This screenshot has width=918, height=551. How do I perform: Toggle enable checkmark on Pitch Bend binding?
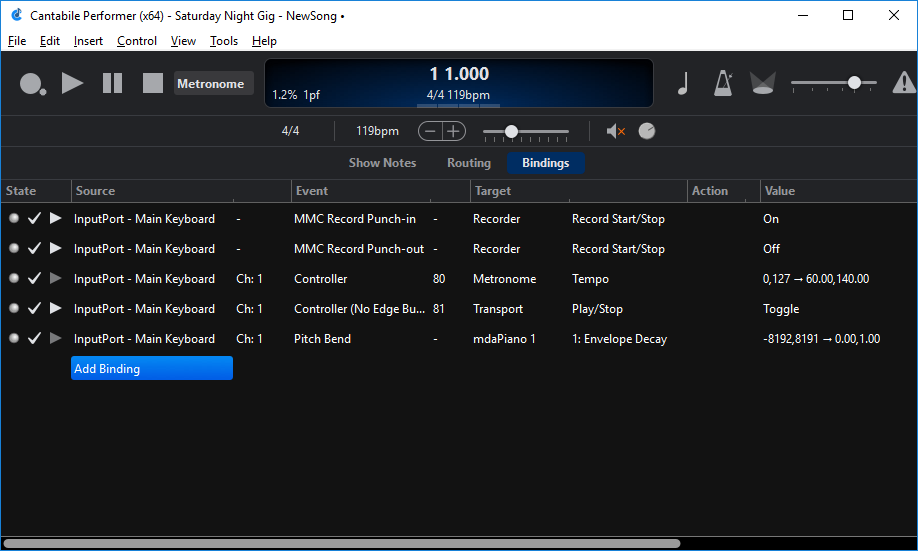(34, 338)
